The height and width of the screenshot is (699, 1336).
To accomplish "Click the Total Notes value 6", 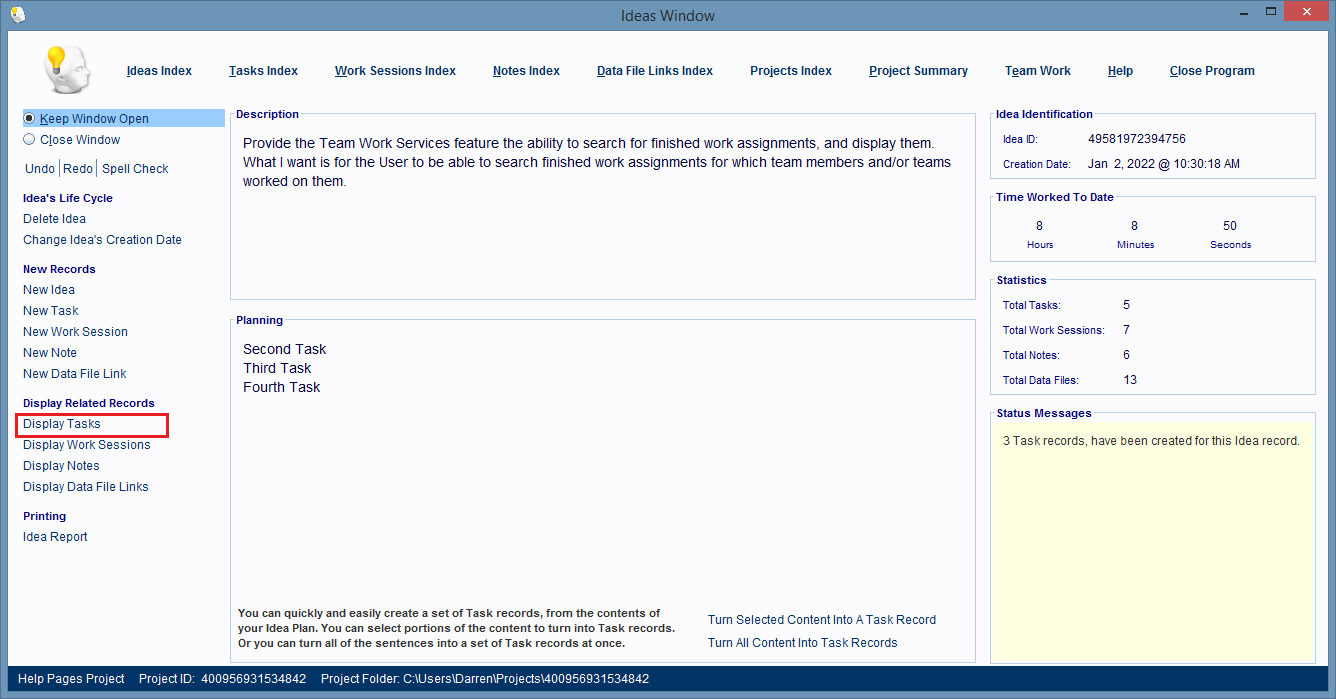I will point(1126,355).
